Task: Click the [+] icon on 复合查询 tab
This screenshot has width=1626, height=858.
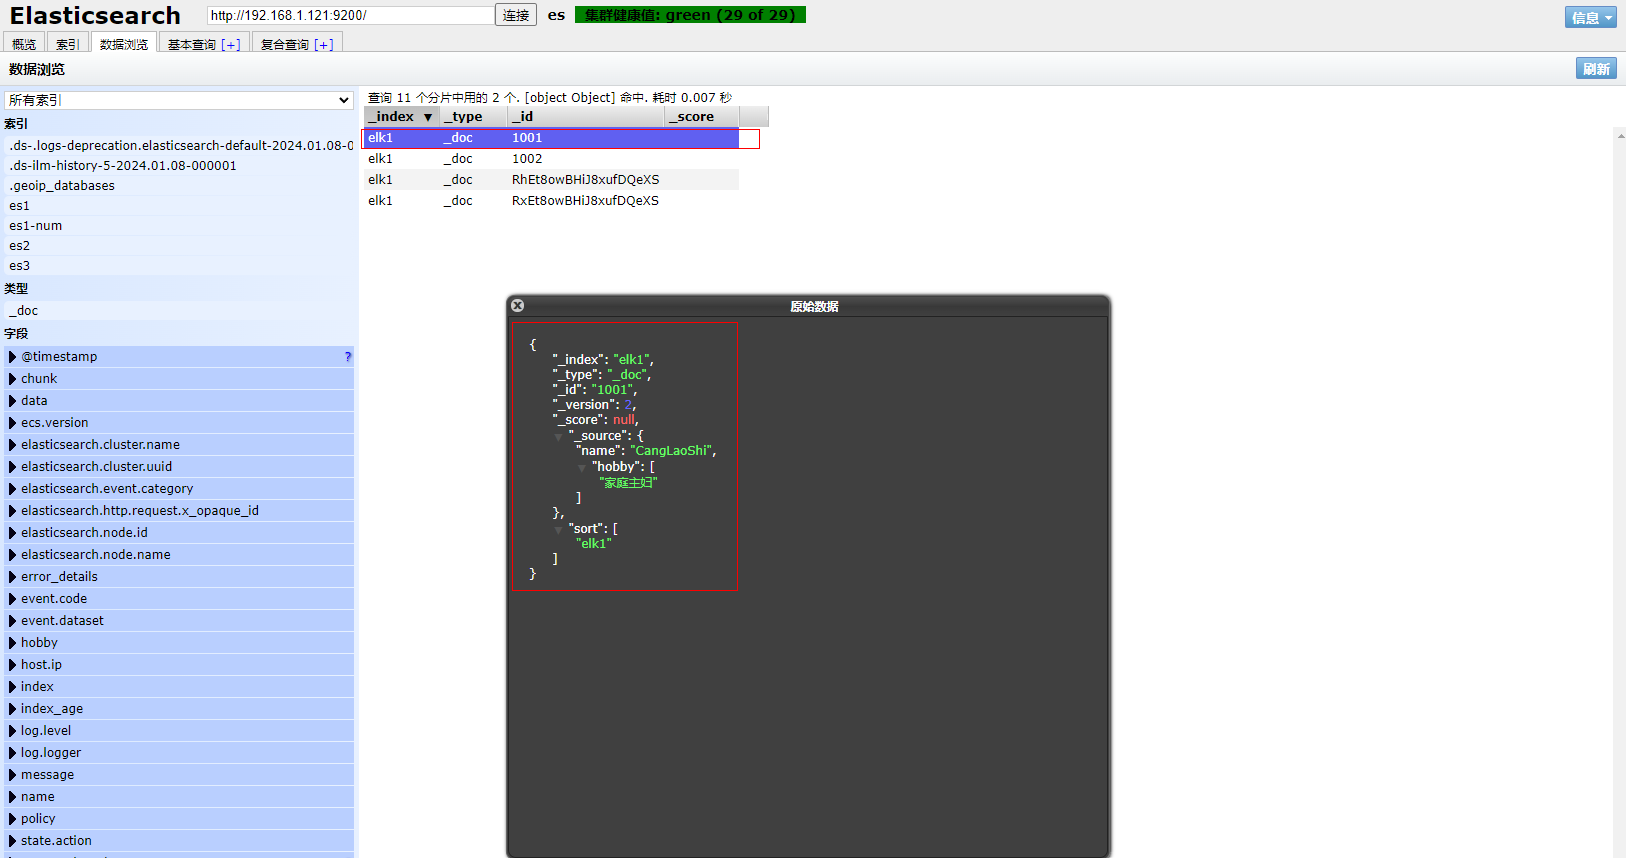Action: [x=323, y=45]
